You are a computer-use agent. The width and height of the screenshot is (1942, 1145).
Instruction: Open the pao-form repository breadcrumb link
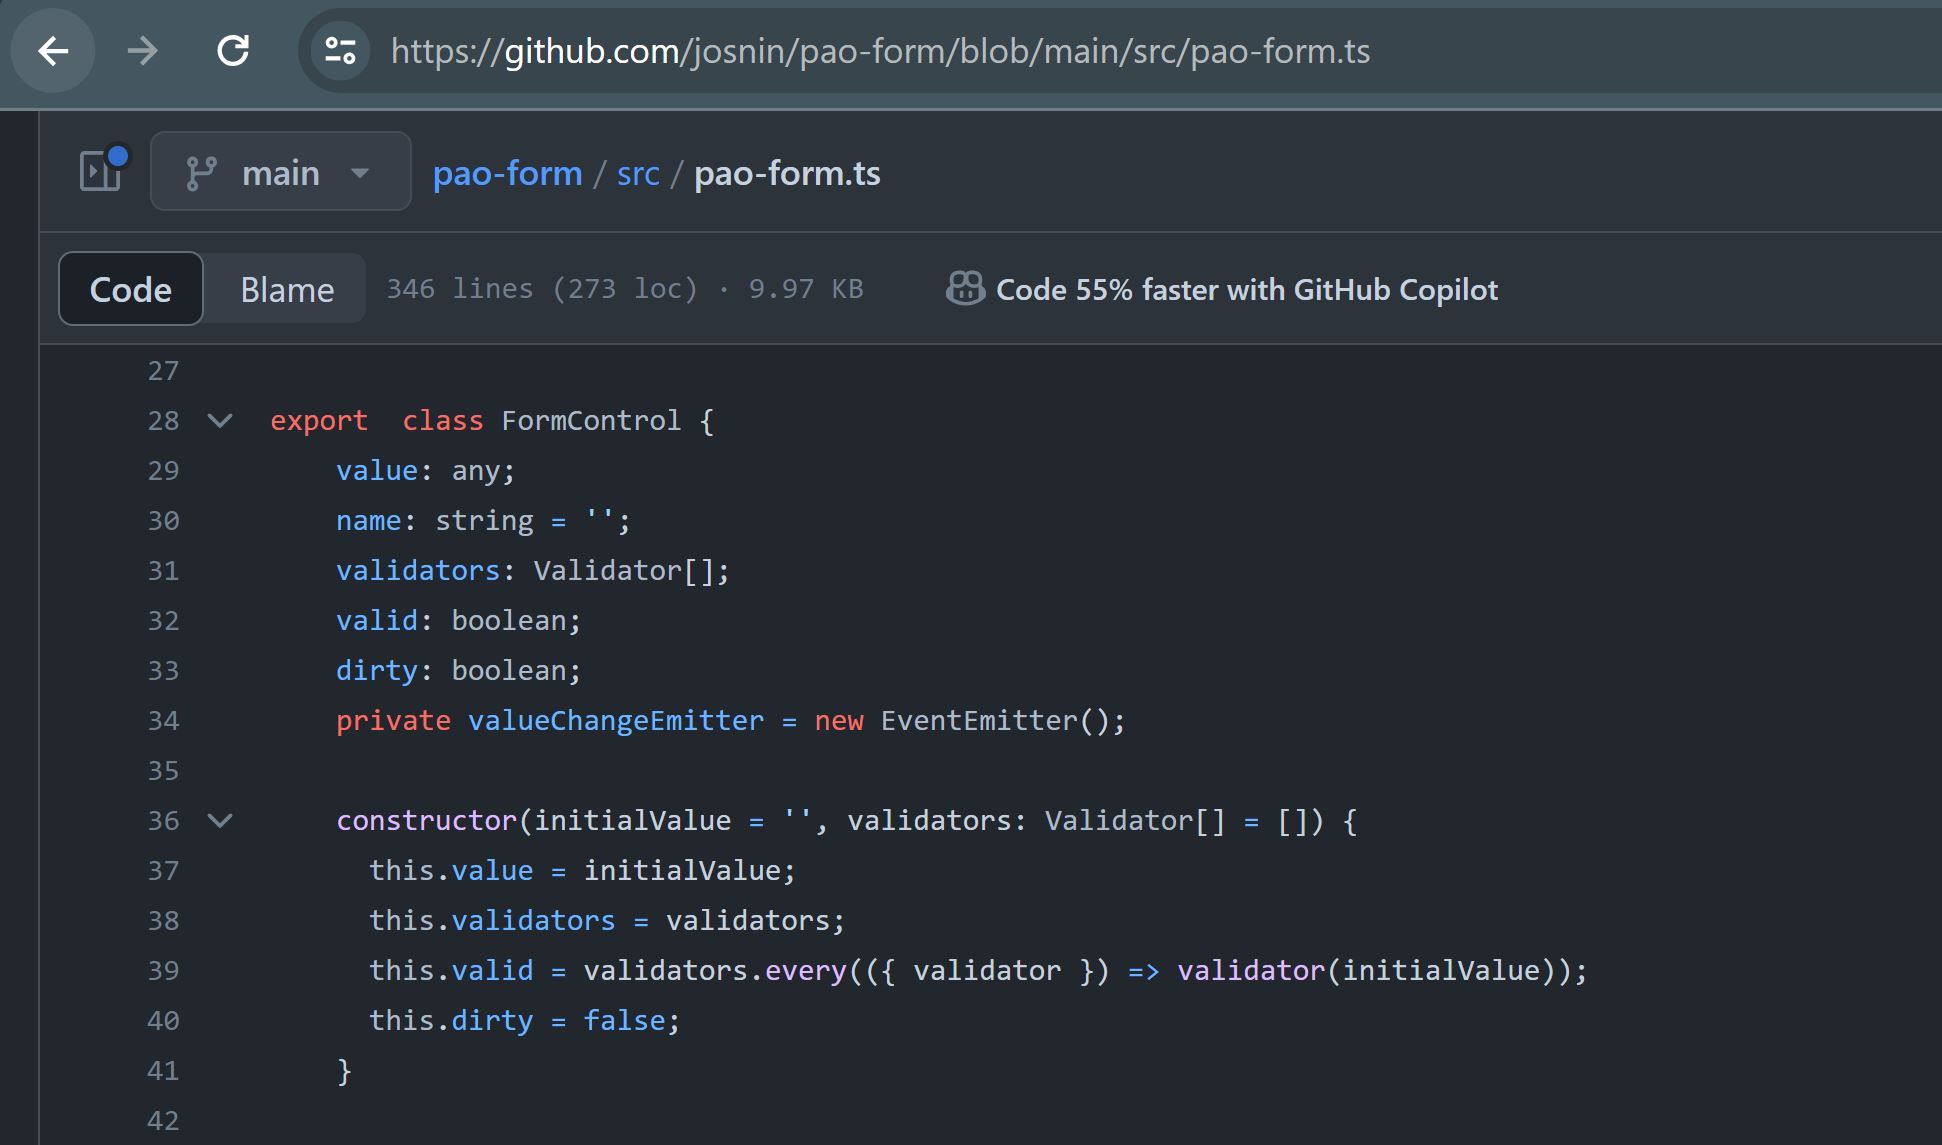pyautogui.click(x=507, y=173)
